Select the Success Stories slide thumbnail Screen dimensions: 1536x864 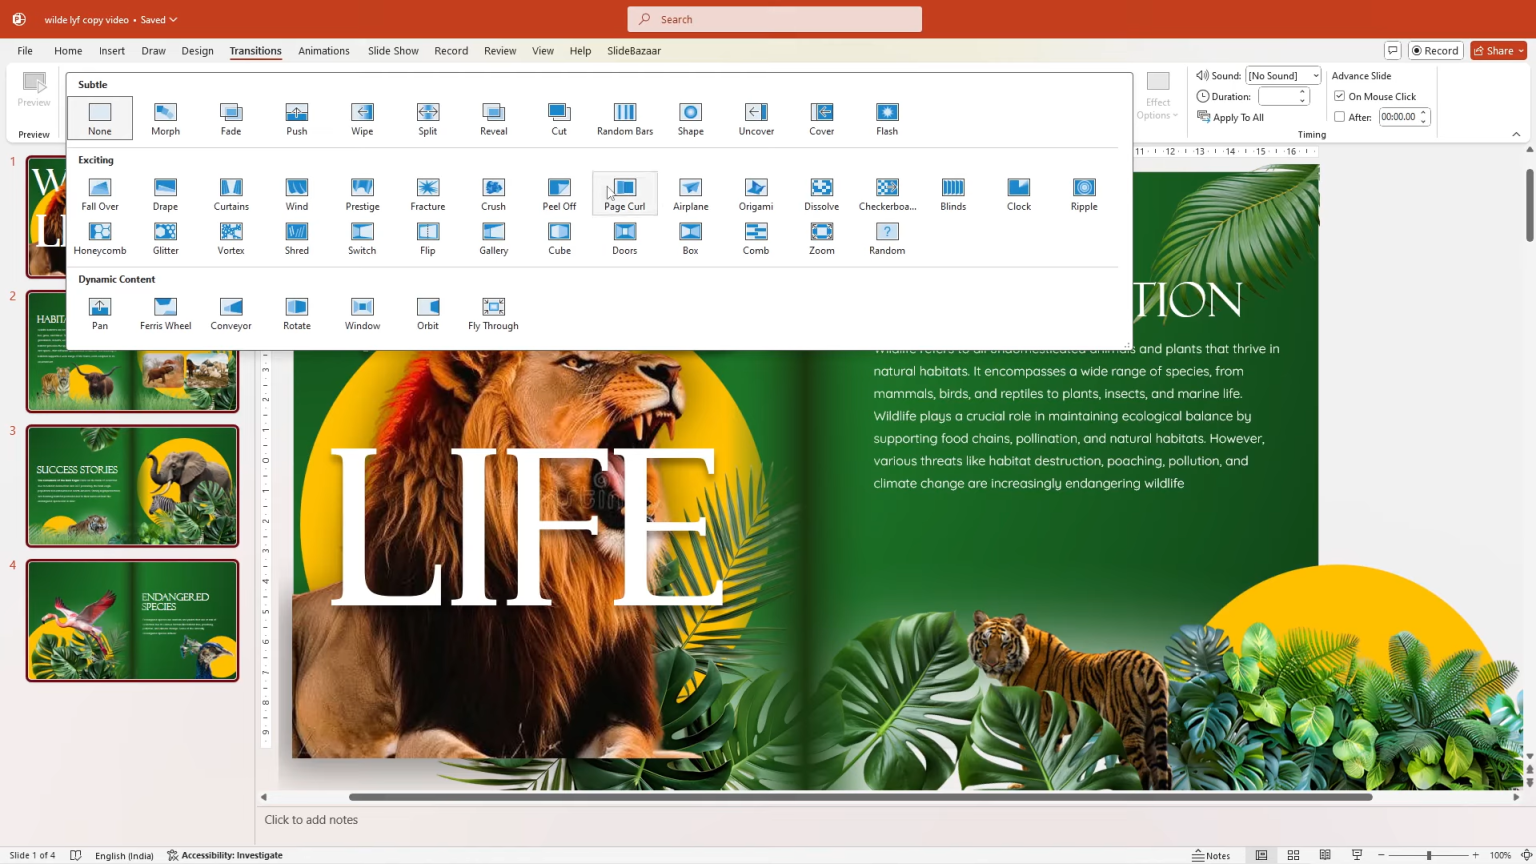[x=132, y=486]
